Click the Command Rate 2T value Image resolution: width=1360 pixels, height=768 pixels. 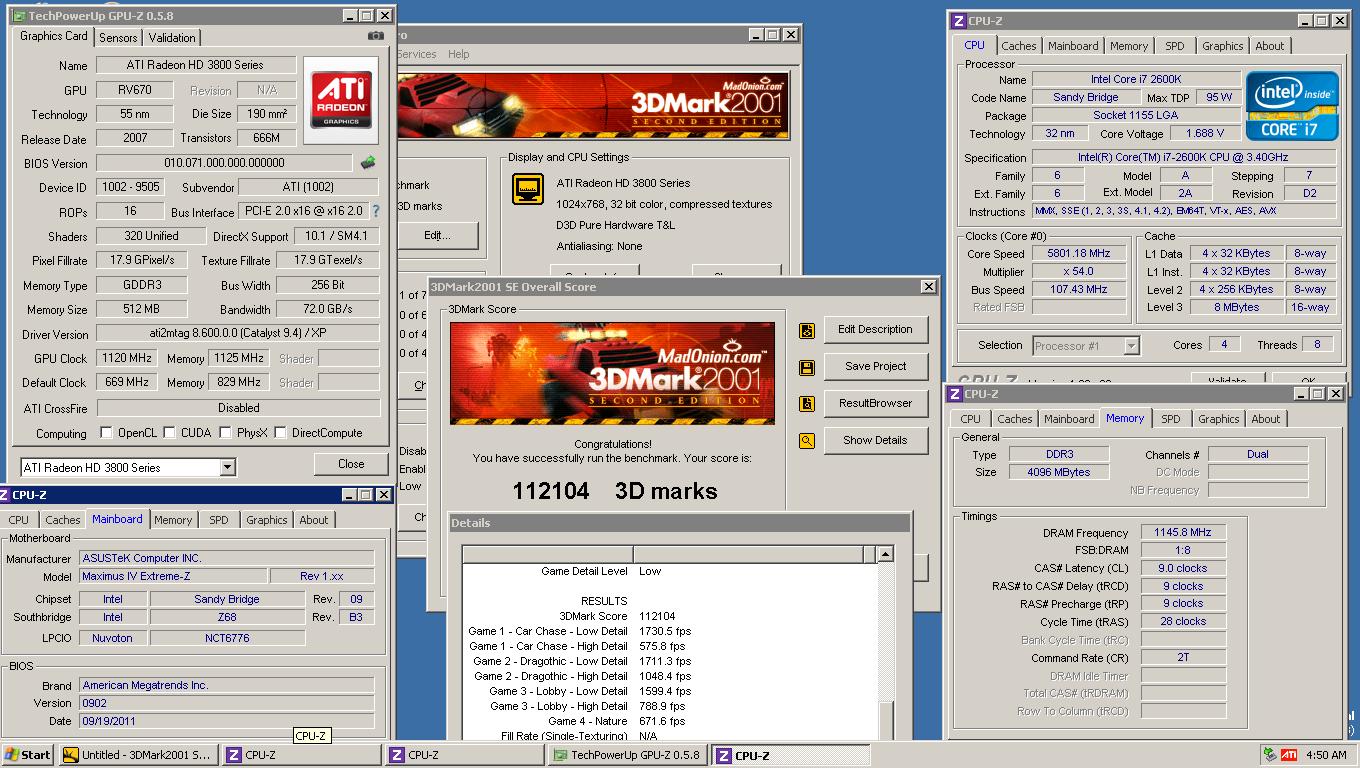coord(1181,658)
